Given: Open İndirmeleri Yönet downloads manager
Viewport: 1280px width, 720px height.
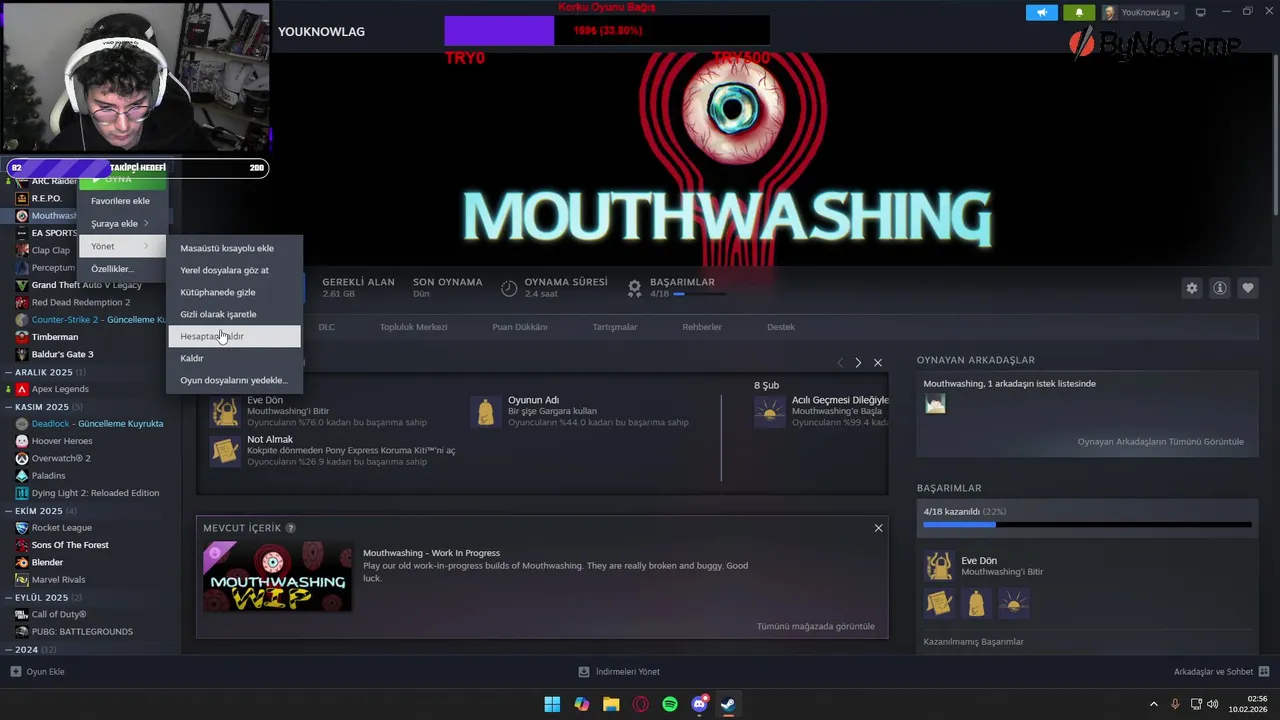Looking at the screenshot, I should [619, 672].
